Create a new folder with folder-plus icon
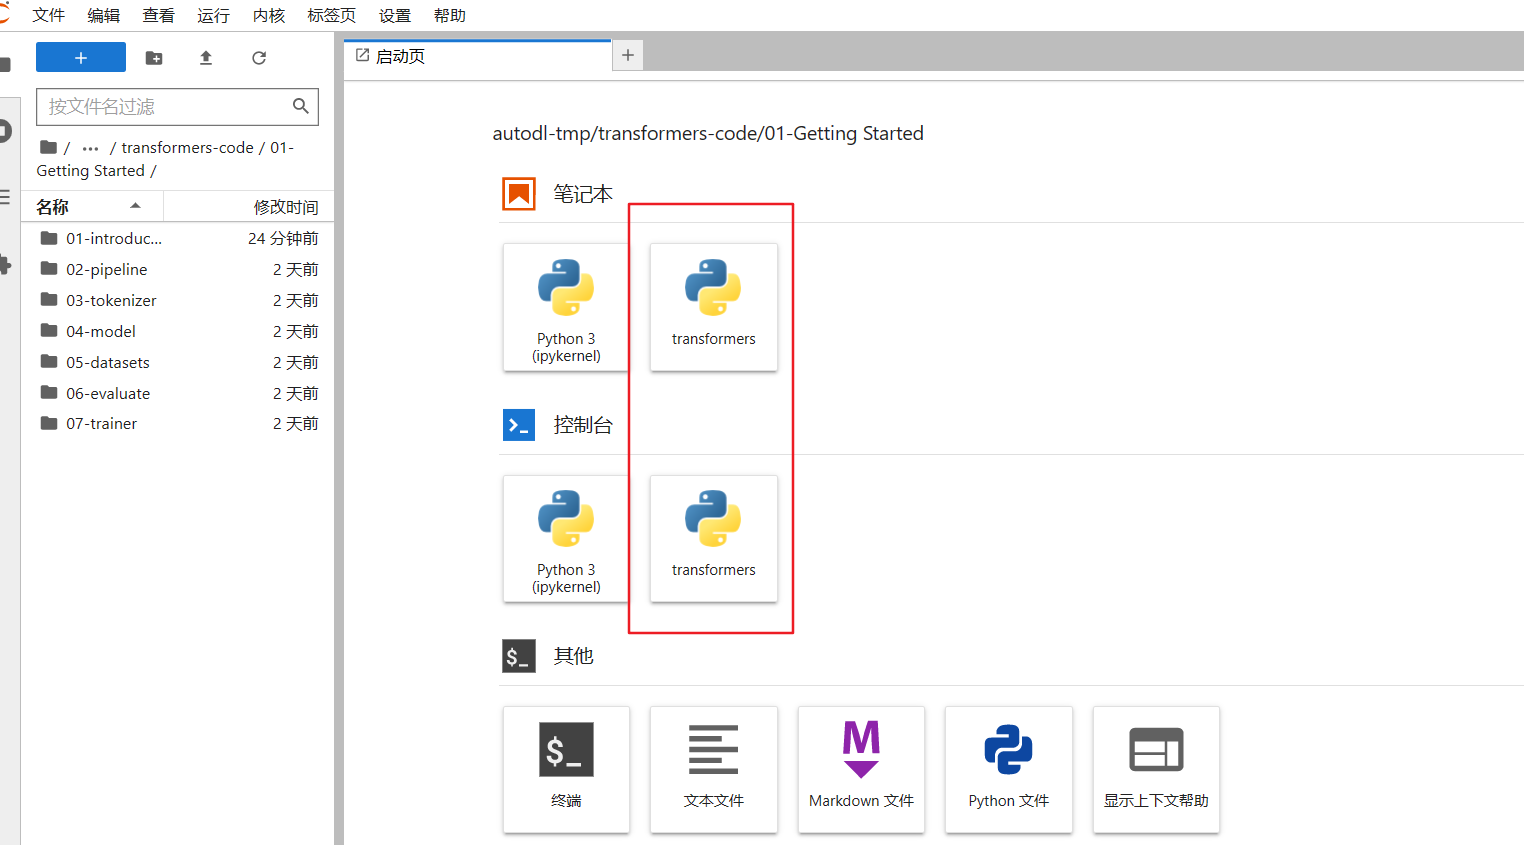This screenshot has width=1524, height=845. [154, 58]
